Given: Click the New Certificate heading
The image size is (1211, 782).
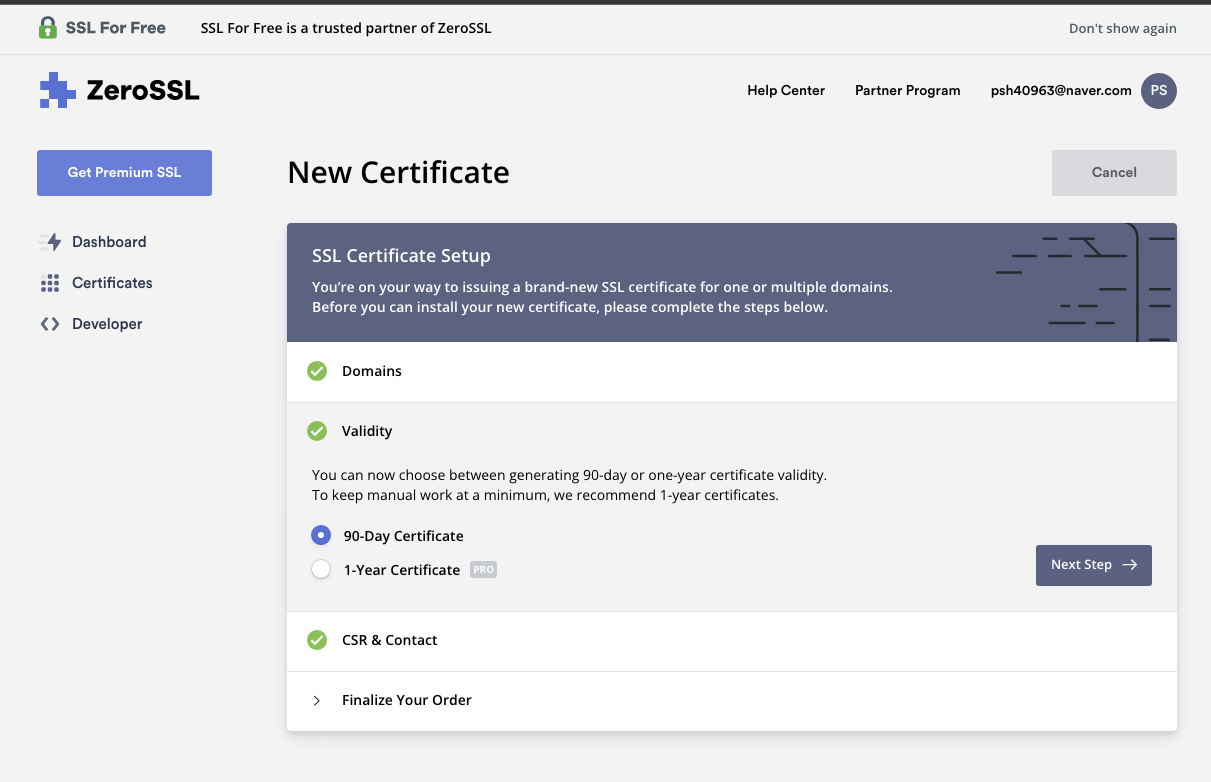Looking at the screenshot, I should pyautogui.click(x=398, y=173).
